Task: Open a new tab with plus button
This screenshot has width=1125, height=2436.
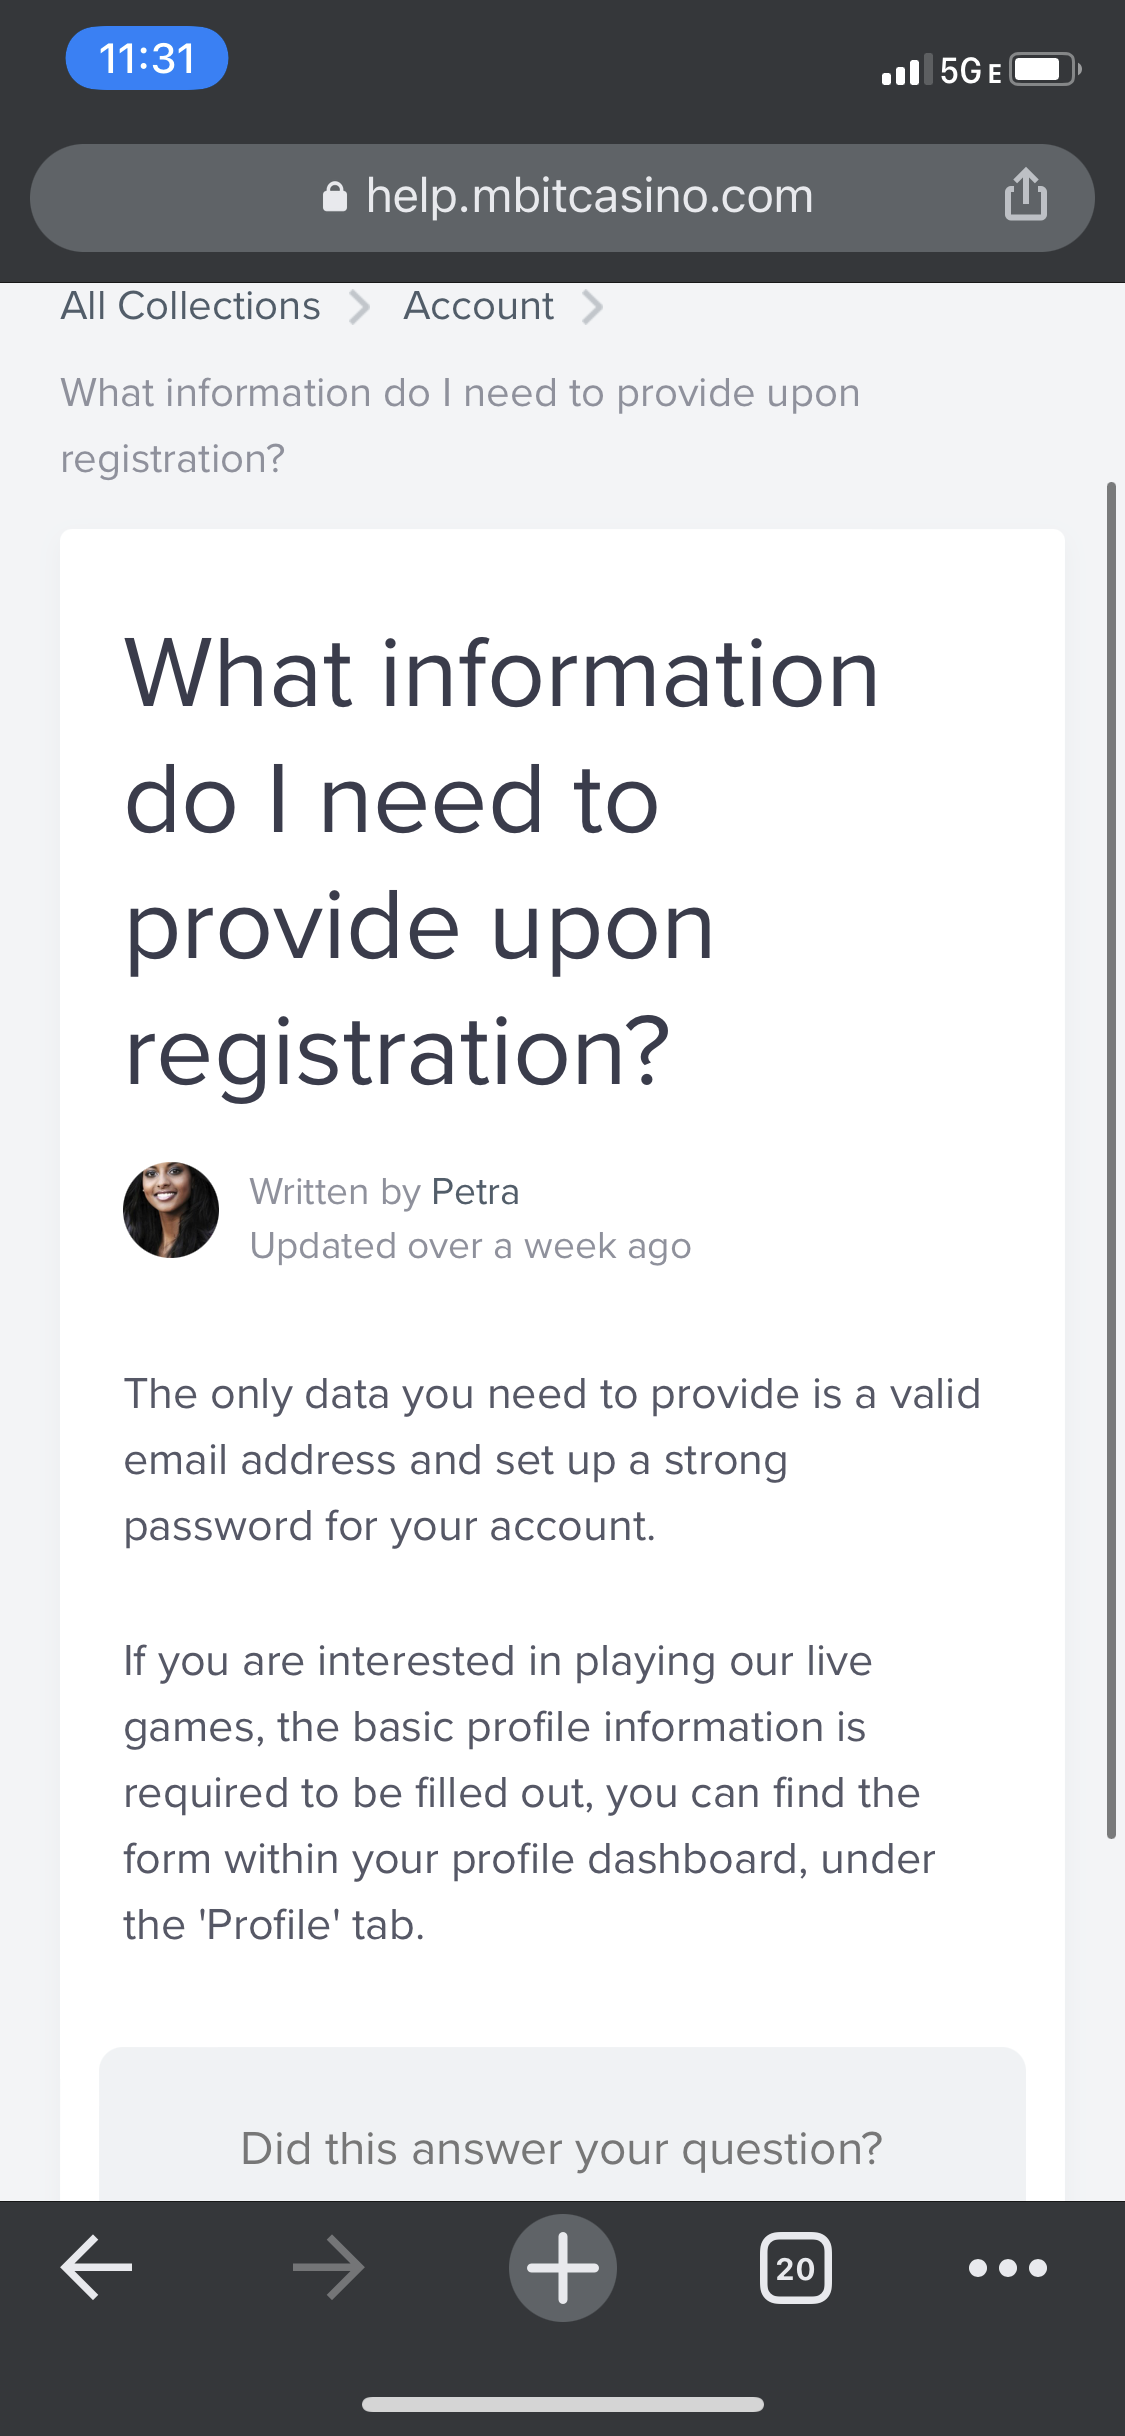Action: (563, 2267)
